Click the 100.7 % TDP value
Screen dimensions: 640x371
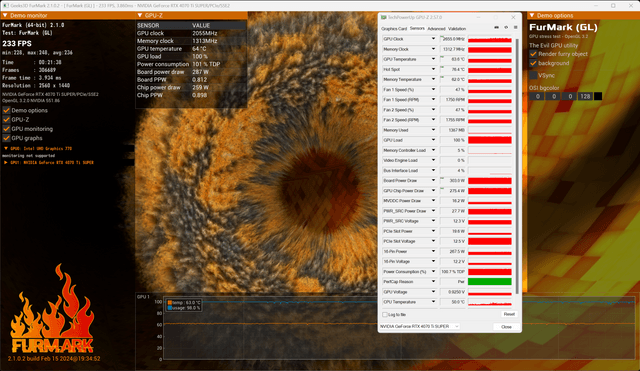[x=453, y=272]
